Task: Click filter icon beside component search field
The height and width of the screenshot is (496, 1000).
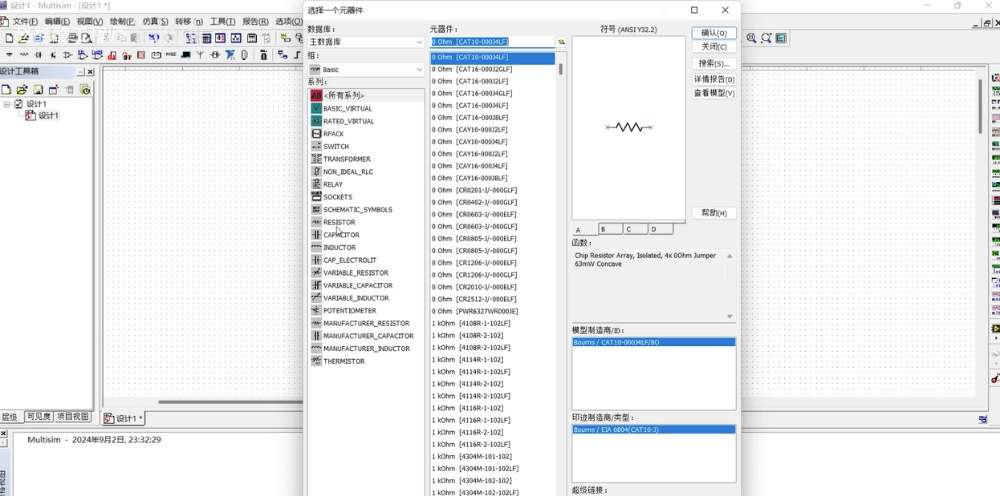Action: 561,41
